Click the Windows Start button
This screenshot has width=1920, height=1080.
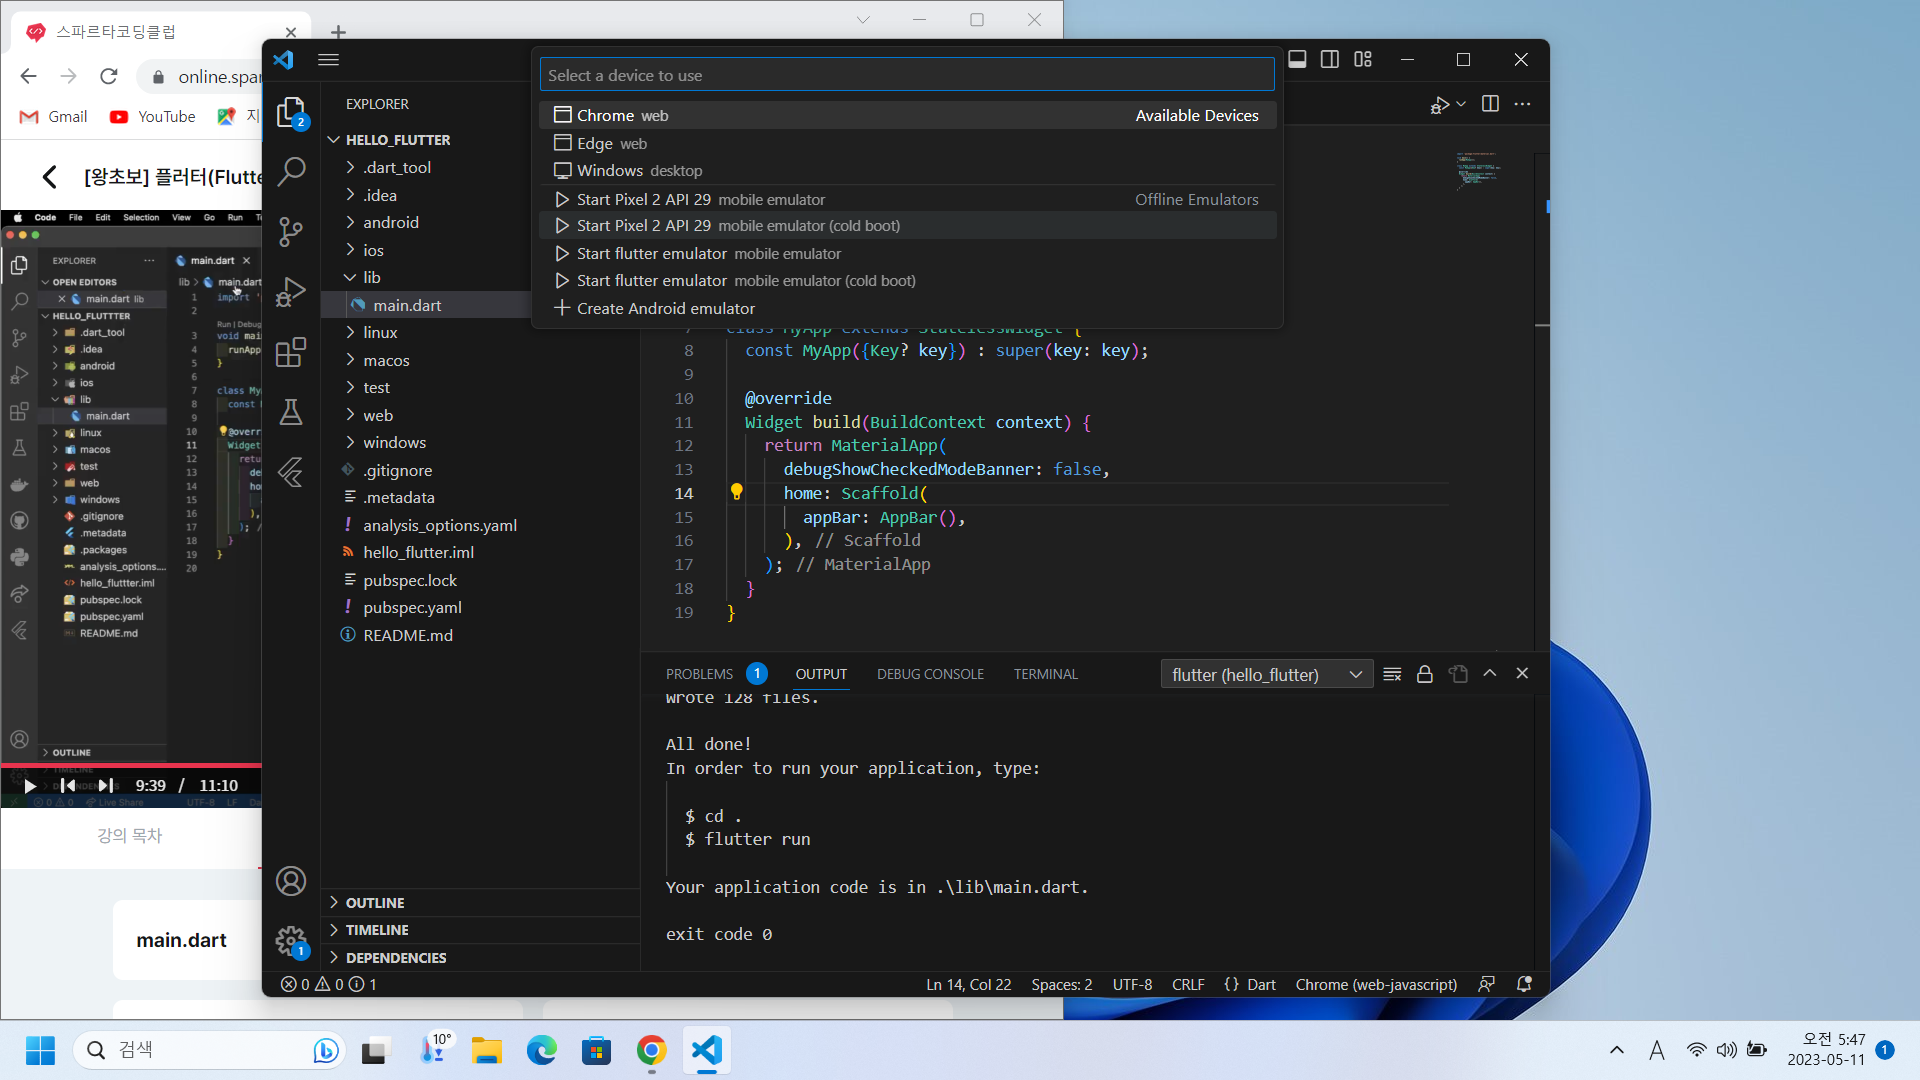(x=41, y=1051)
